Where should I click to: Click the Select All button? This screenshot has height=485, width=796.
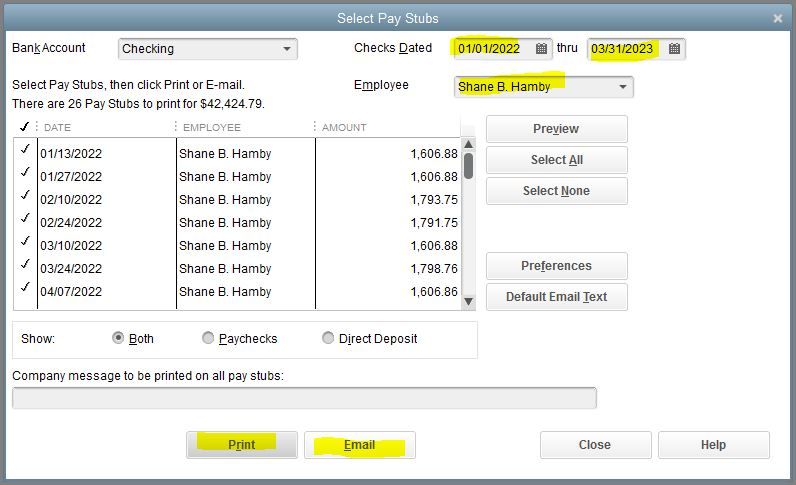556,160
